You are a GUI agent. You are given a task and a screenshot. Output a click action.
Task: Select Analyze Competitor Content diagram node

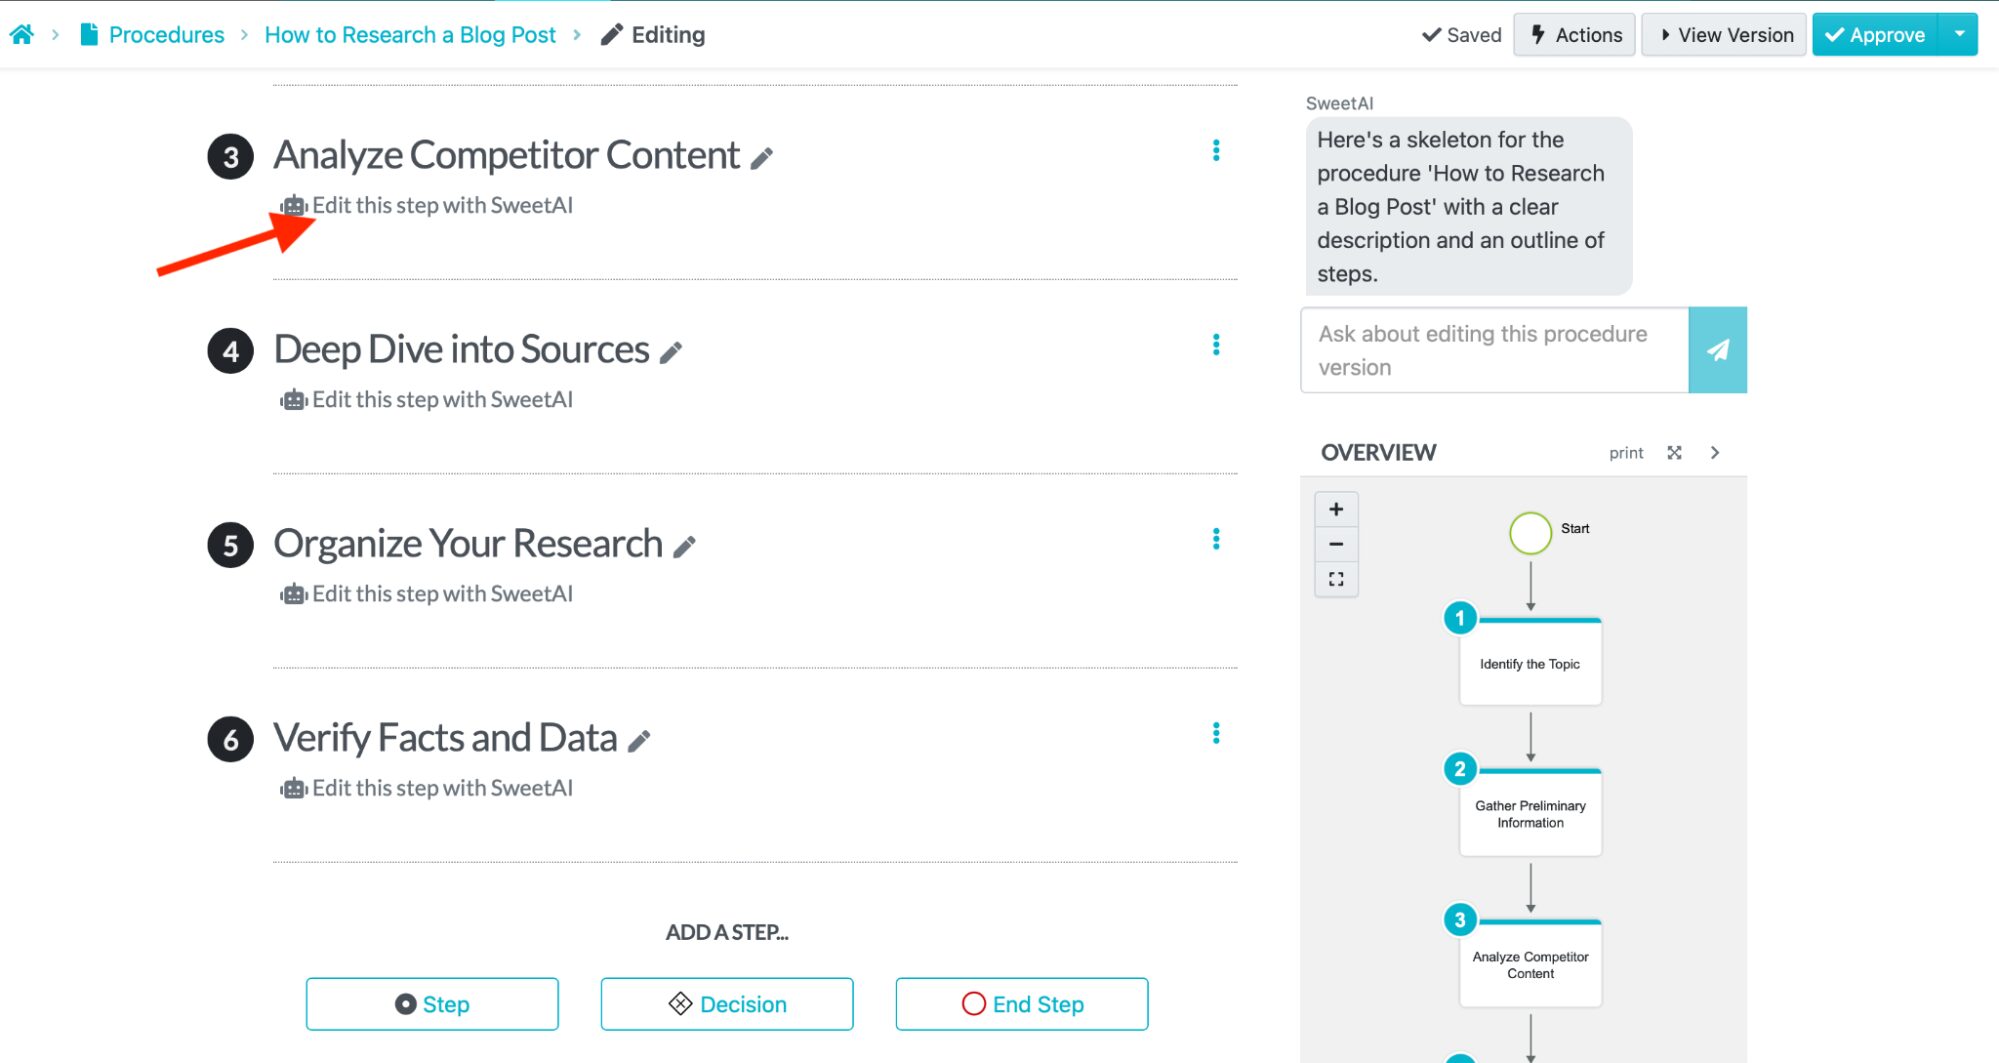point(1530,964)
